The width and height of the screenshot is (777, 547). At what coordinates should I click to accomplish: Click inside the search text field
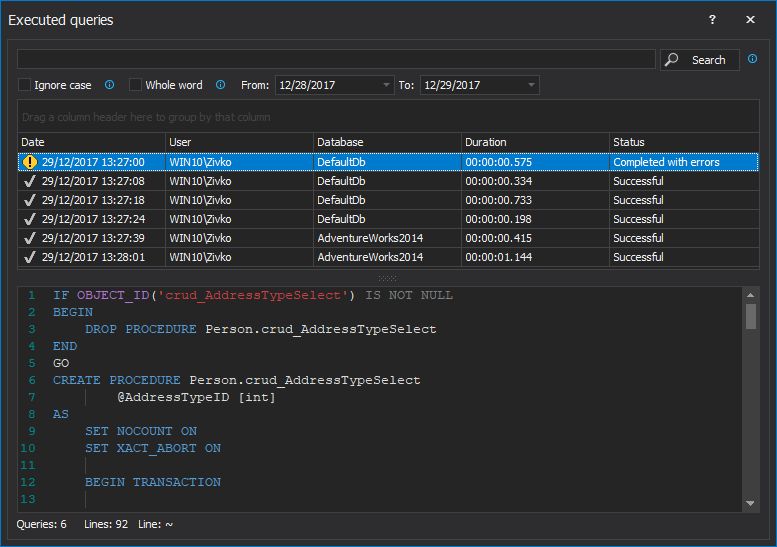point(336,59)
